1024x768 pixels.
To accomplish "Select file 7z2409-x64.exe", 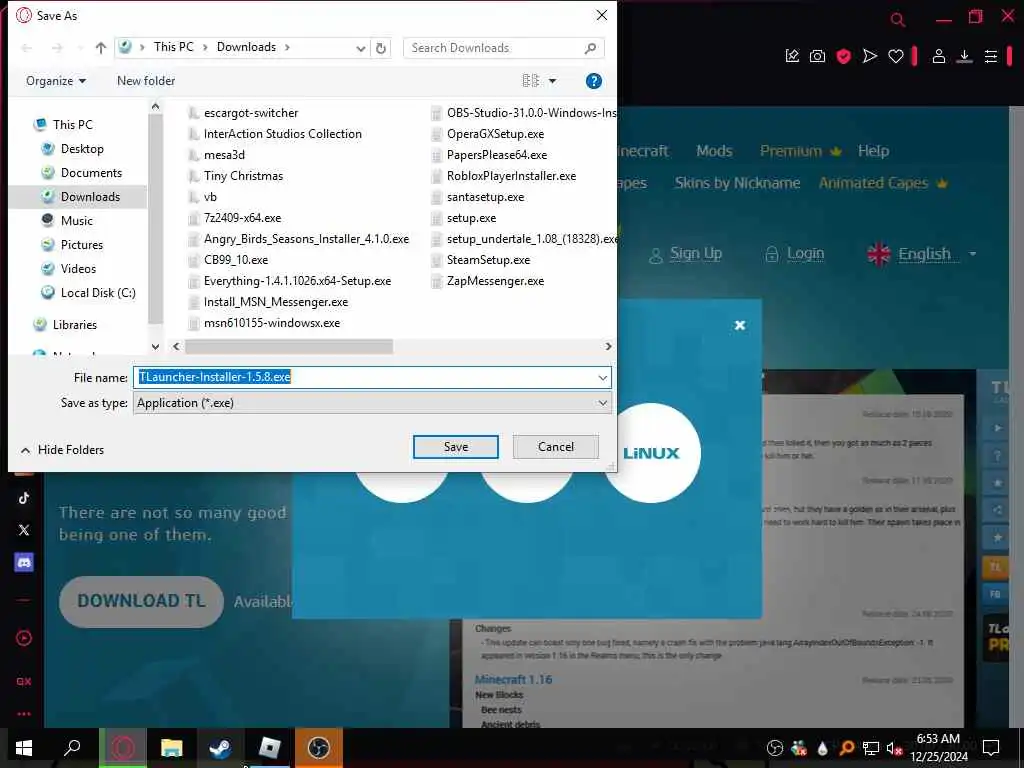I will pos(242,218).
